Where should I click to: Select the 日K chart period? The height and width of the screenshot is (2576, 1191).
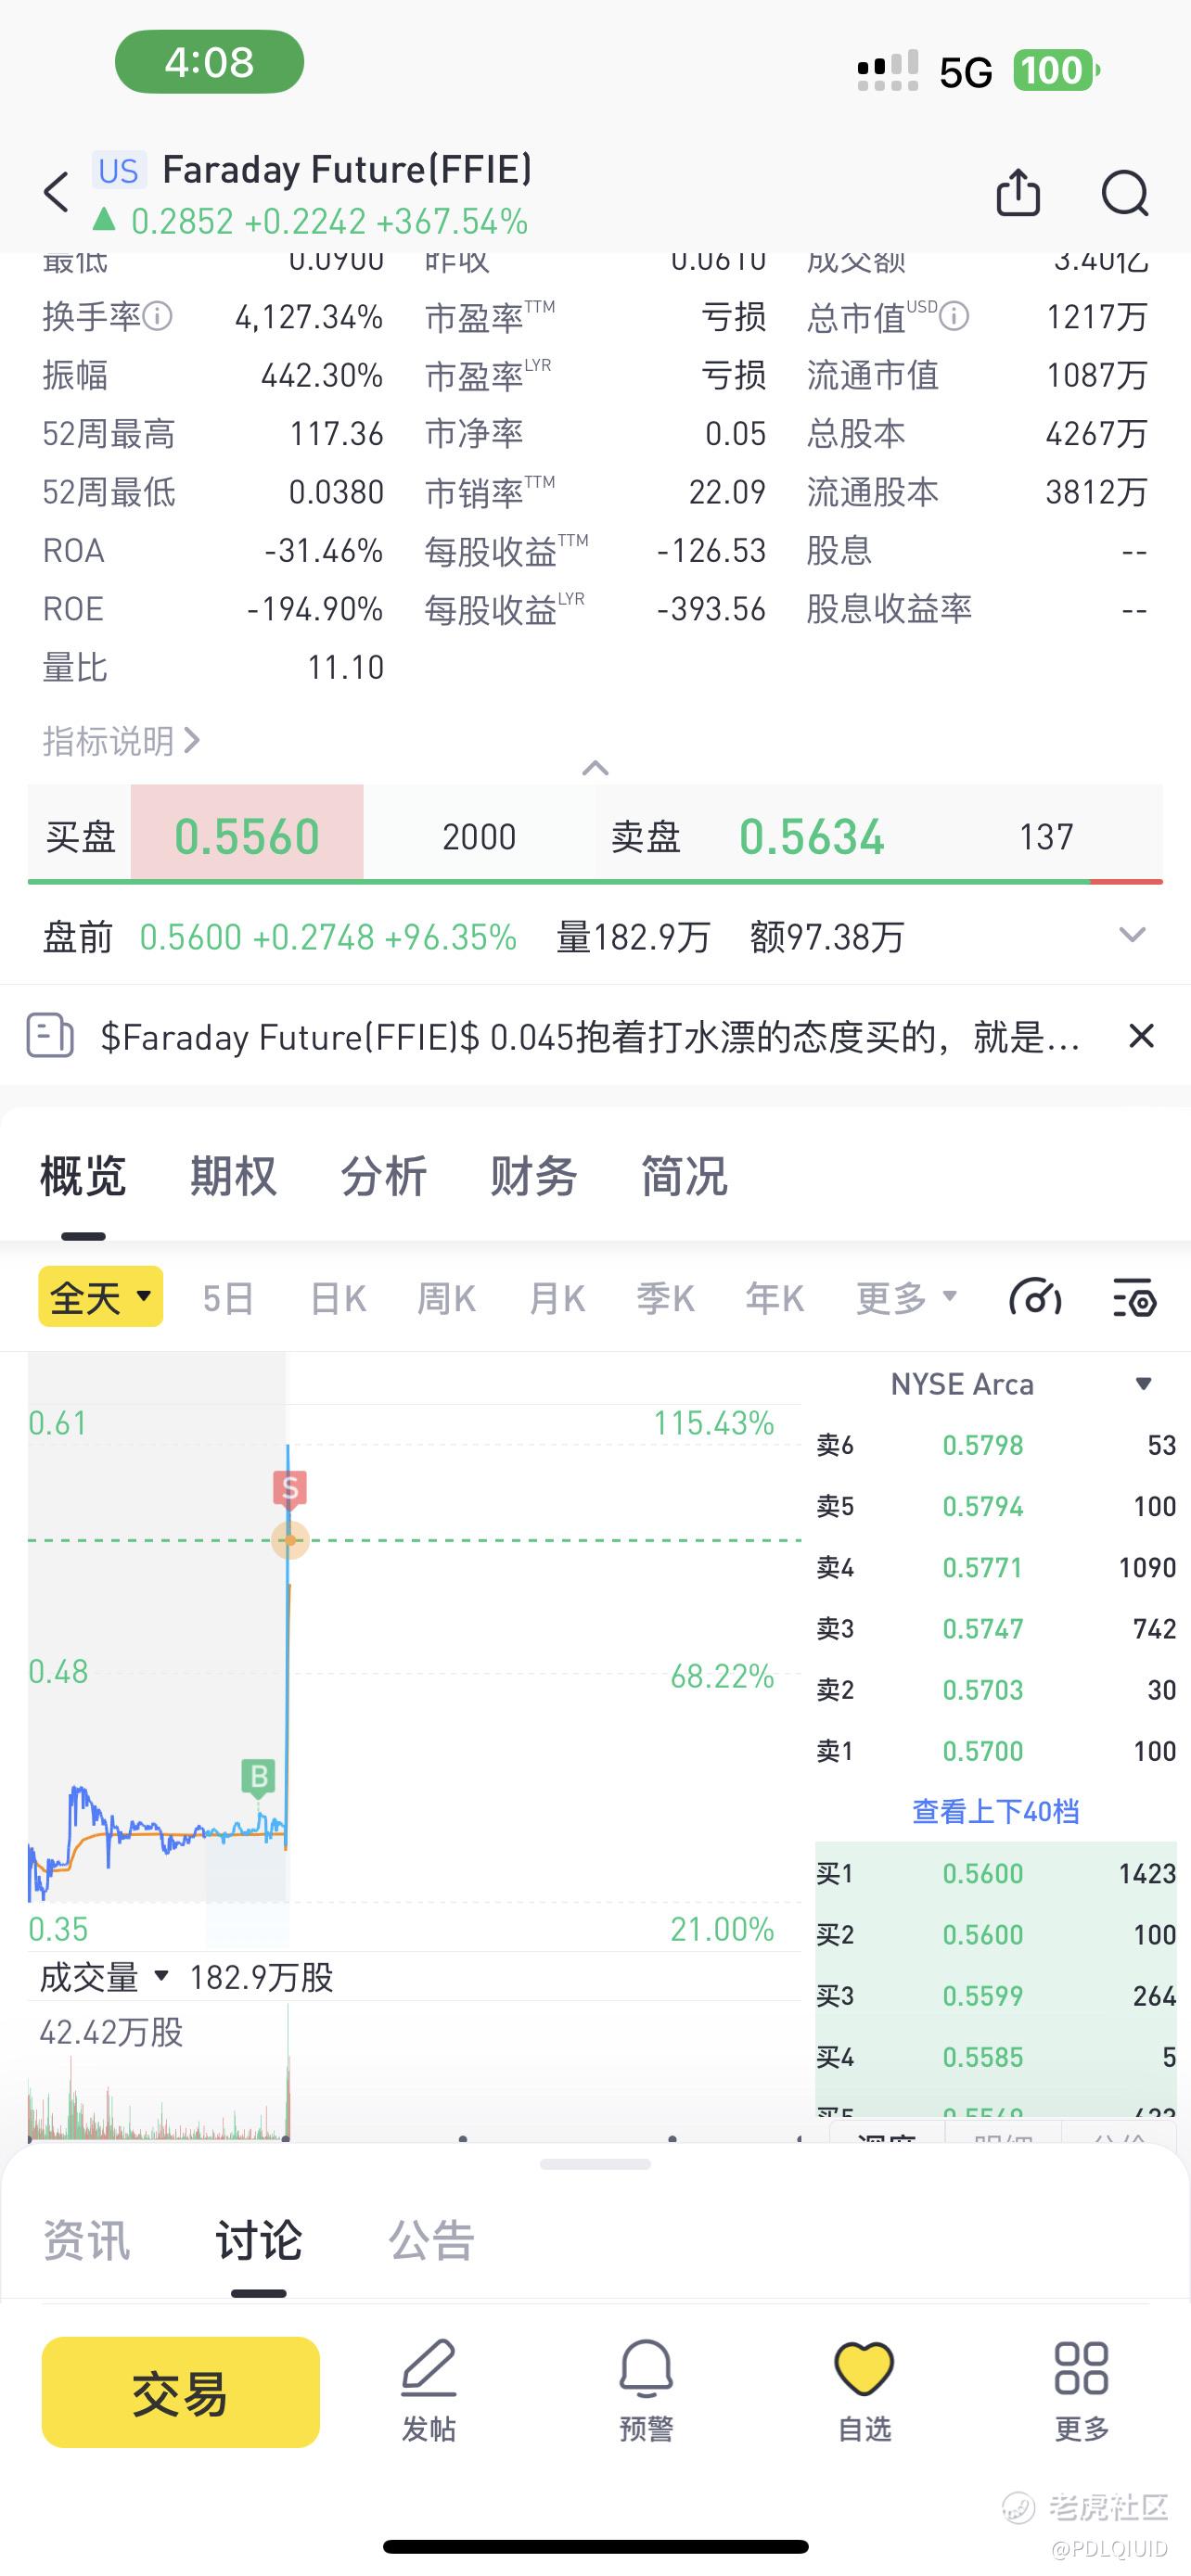tap(338, 1298)
